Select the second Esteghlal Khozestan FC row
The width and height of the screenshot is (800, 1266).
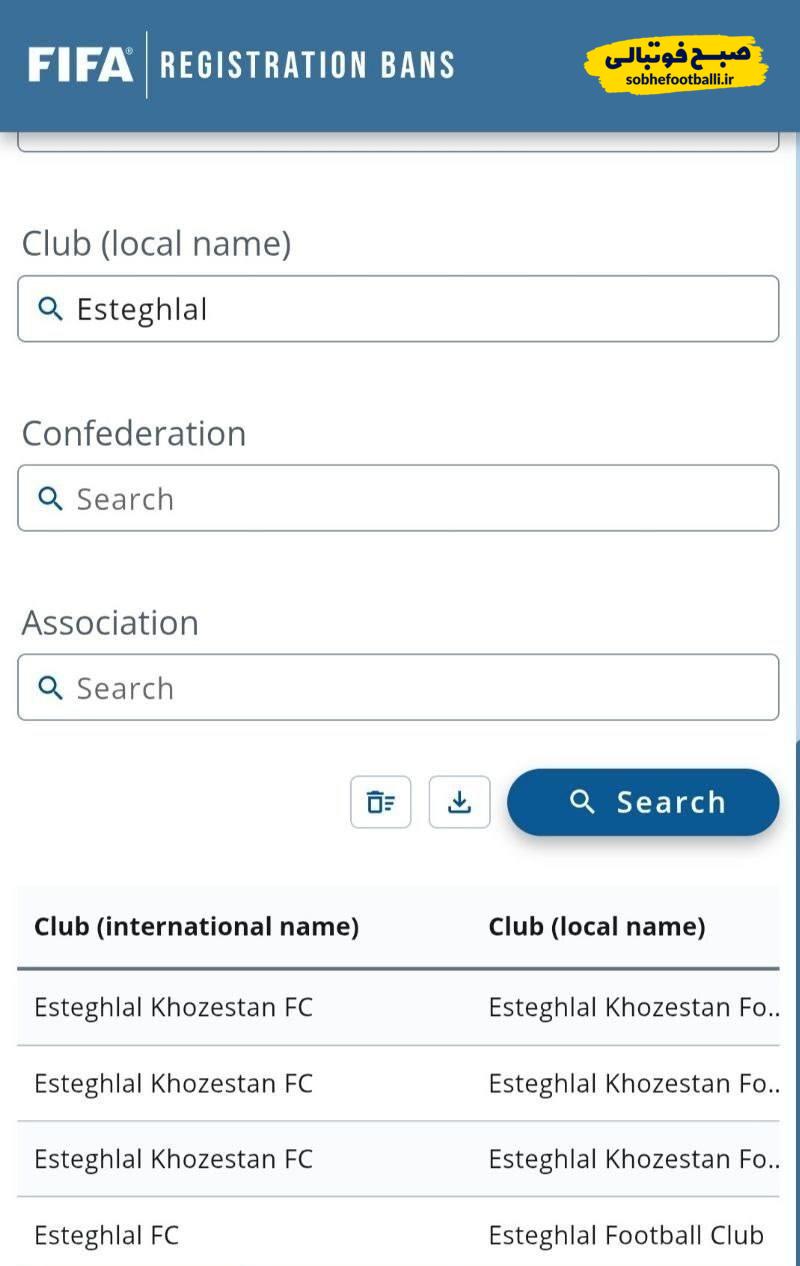(x=173, y=1083)
